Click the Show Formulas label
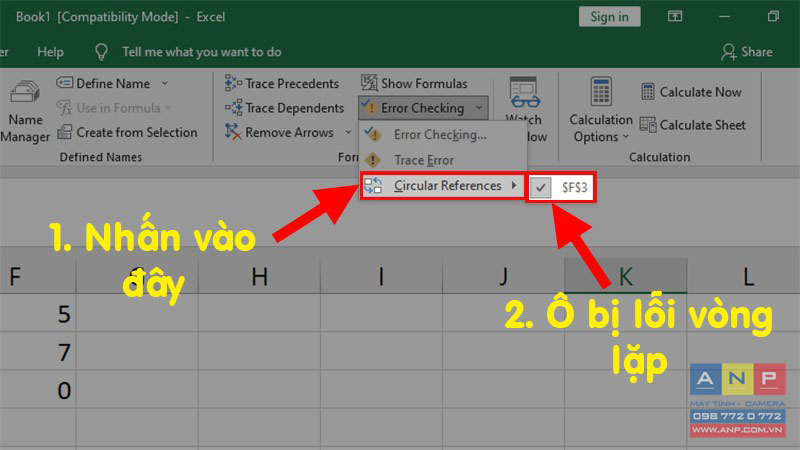Viewport: 800px width, 450px height. point(424,84)
